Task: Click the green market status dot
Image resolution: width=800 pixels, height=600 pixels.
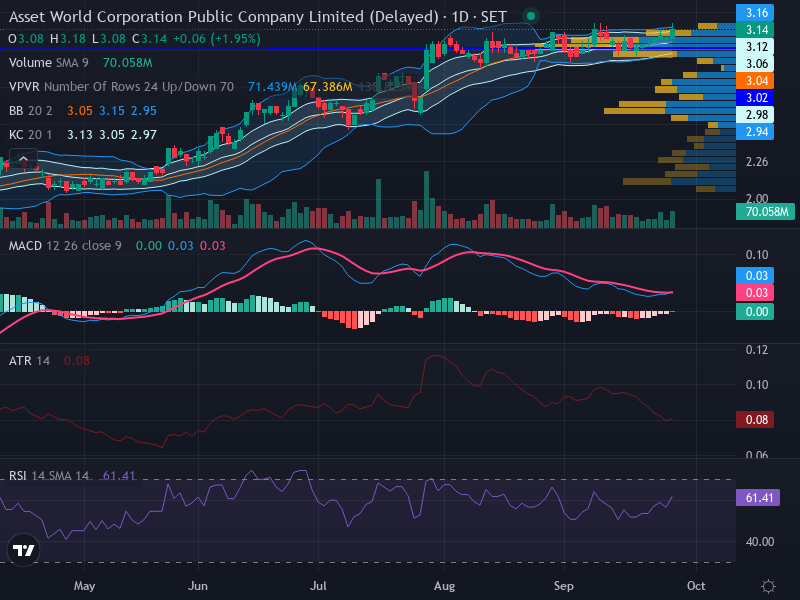Action: click(531, 16)
